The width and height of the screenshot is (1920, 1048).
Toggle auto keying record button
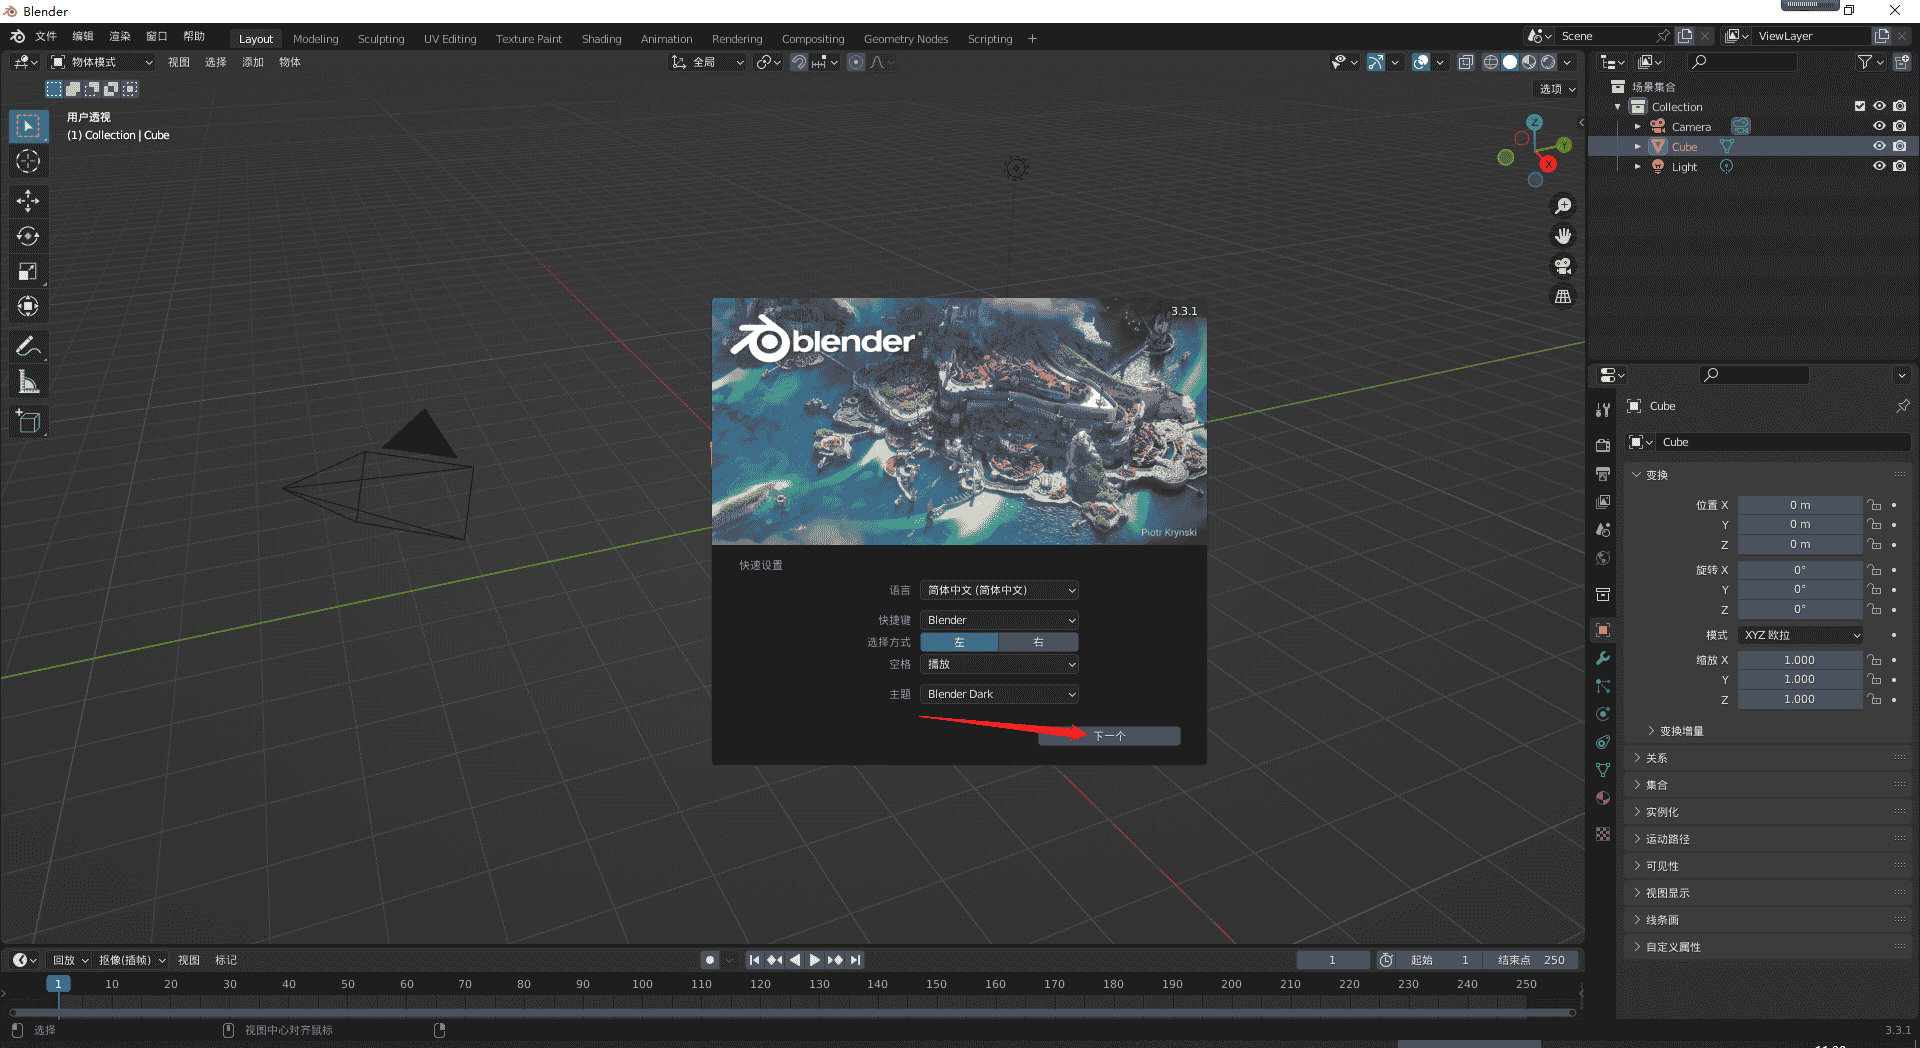(x=710, y=960)
